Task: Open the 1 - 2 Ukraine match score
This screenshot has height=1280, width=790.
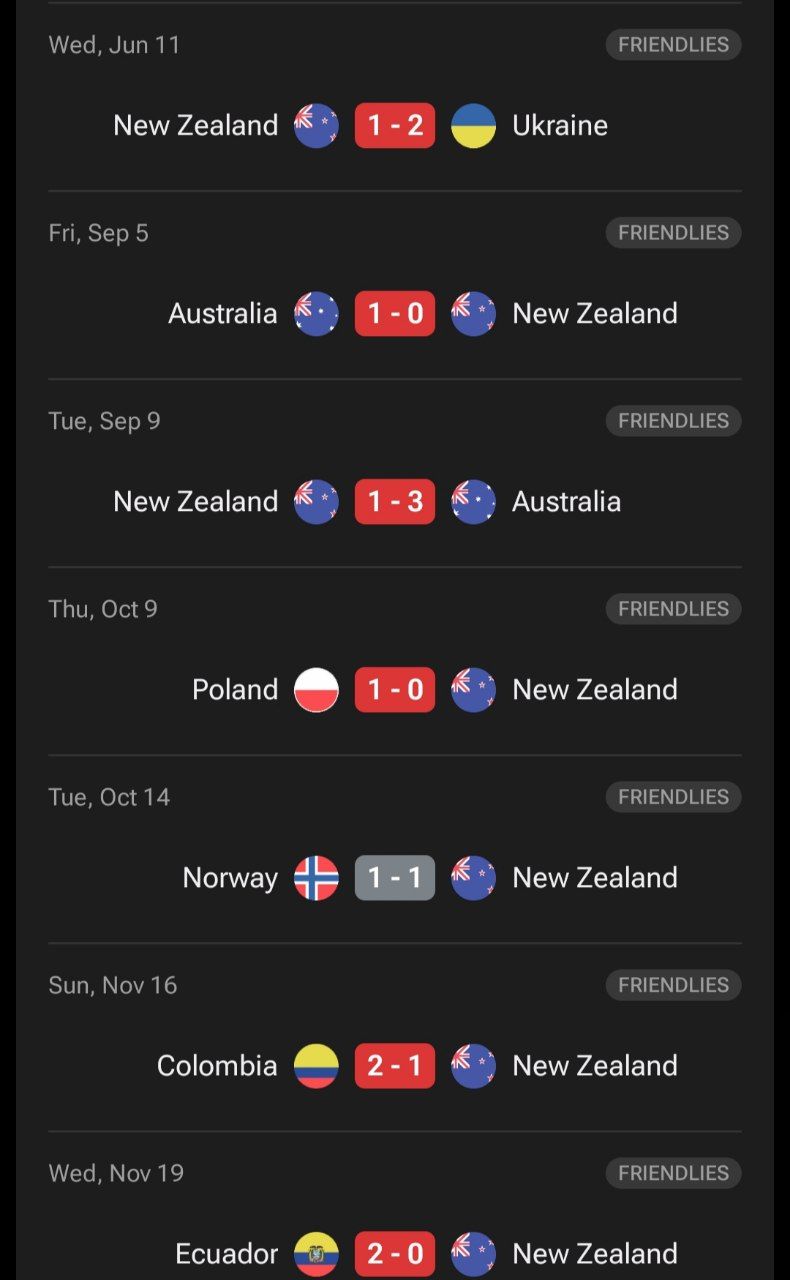Action: [x=395, y=126]
